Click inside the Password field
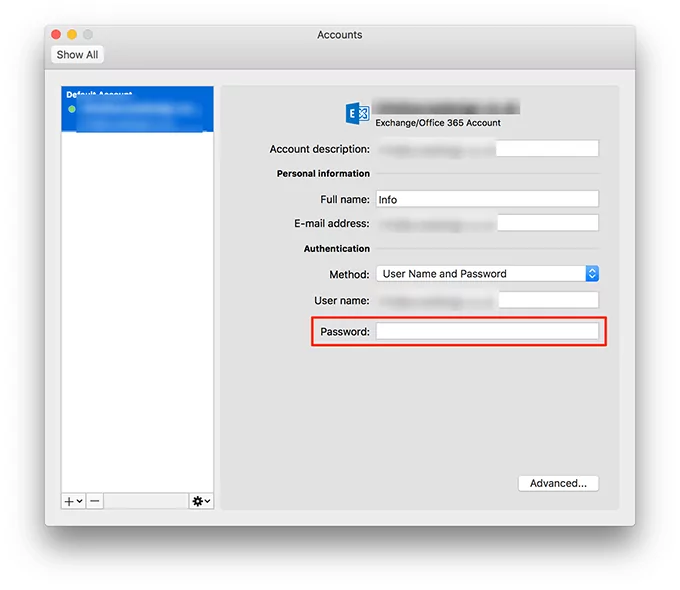This screenshot has width=680, height=590. (487, 332)
